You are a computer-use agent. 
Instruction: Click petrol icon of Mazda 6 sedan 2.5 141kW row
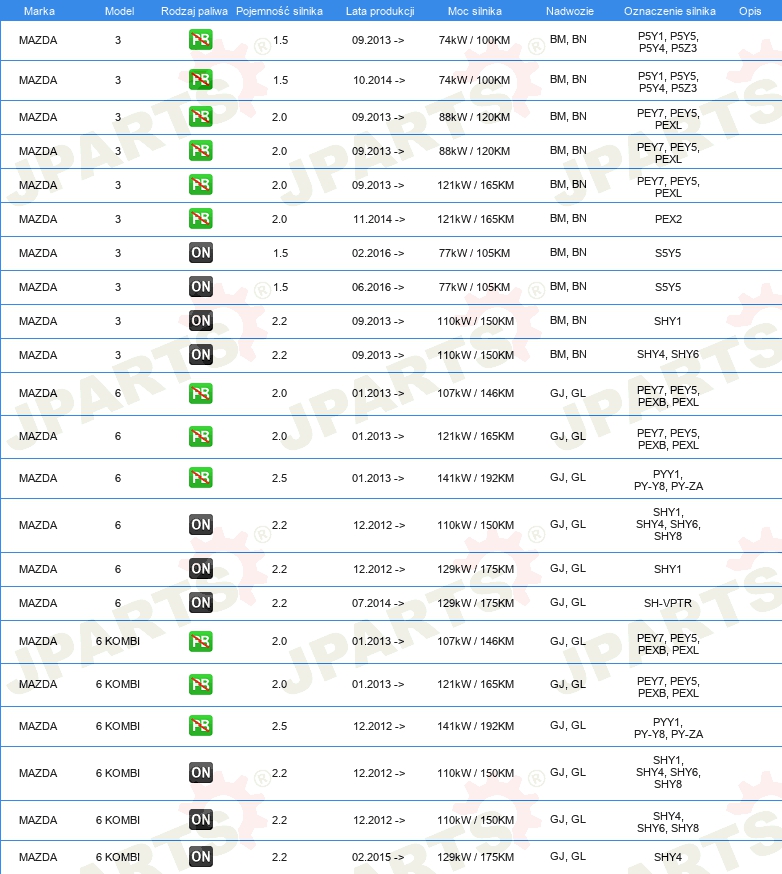[x=201, y=478]
